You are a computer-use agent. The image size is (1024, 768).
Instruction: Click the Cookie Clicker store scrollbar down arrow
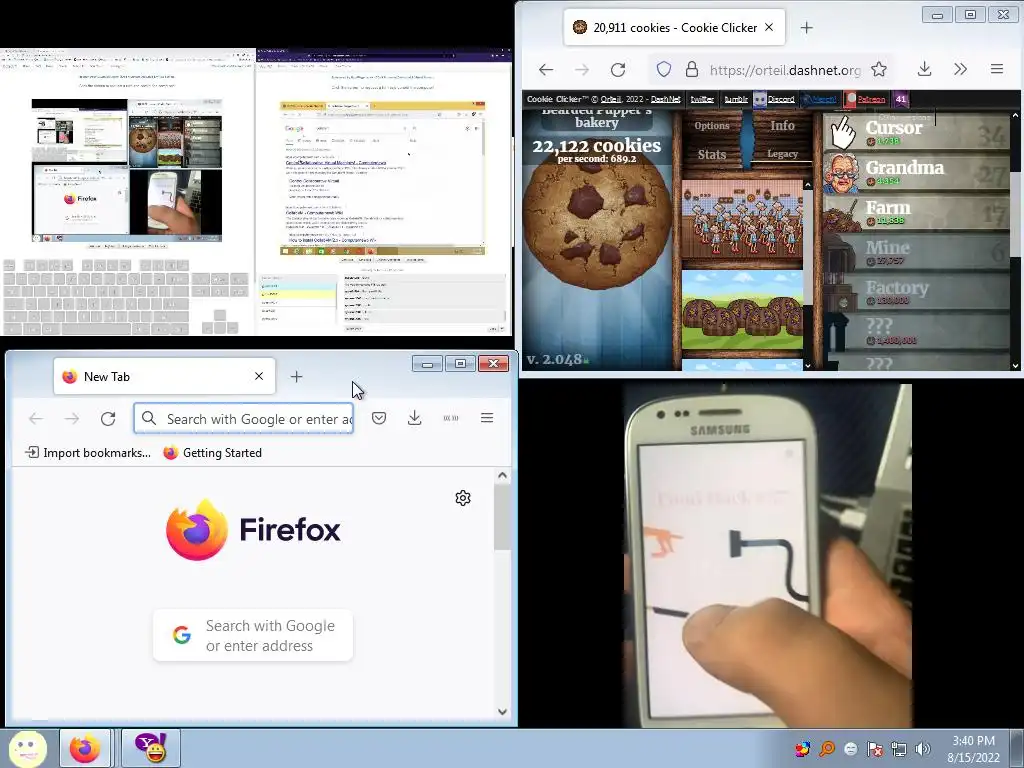coord(1015,366)
